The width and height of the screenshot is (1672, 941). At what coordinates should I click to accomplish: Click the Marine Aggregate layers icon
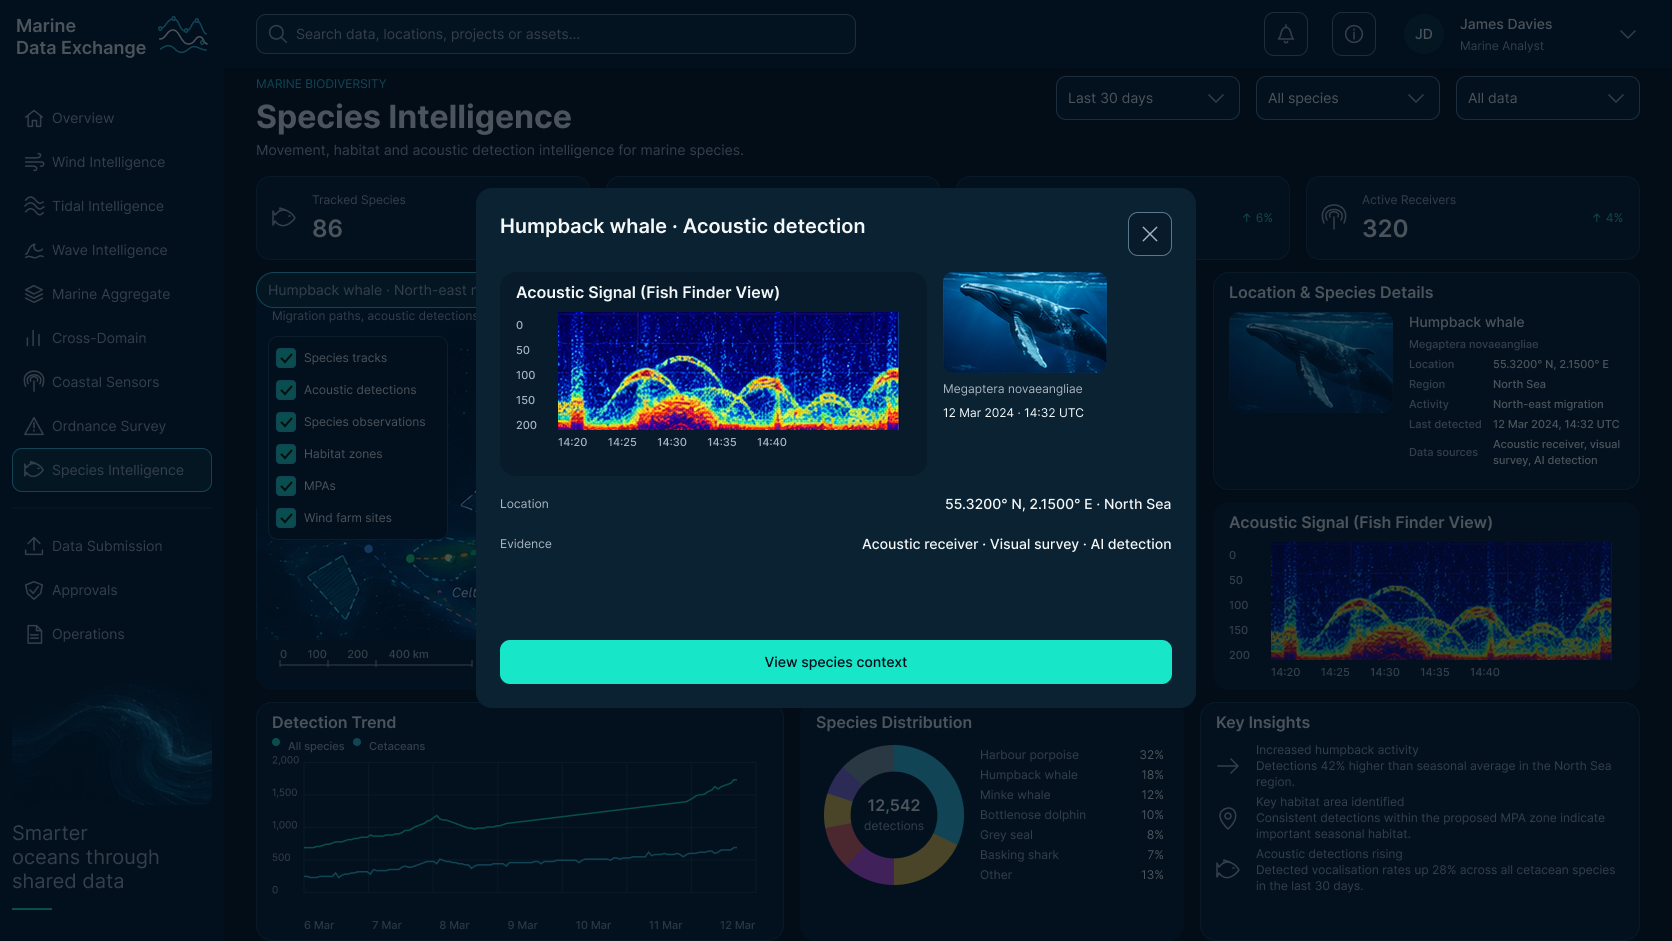pyautogui.click(x=34, y=294)
